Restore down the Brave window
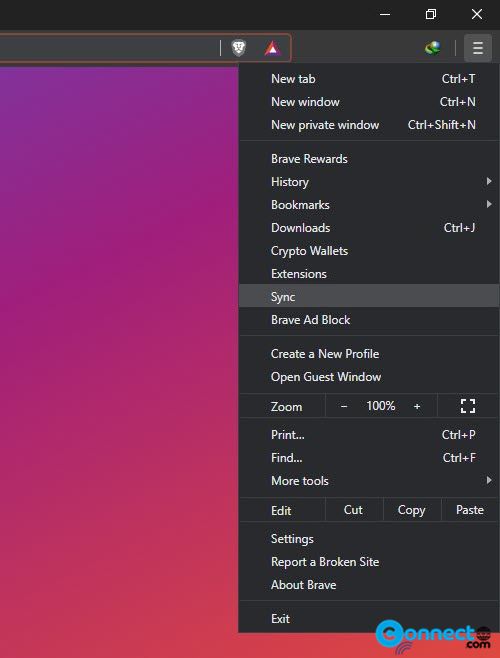Viewport: 500px width, 658px height. tap(431, 14)
